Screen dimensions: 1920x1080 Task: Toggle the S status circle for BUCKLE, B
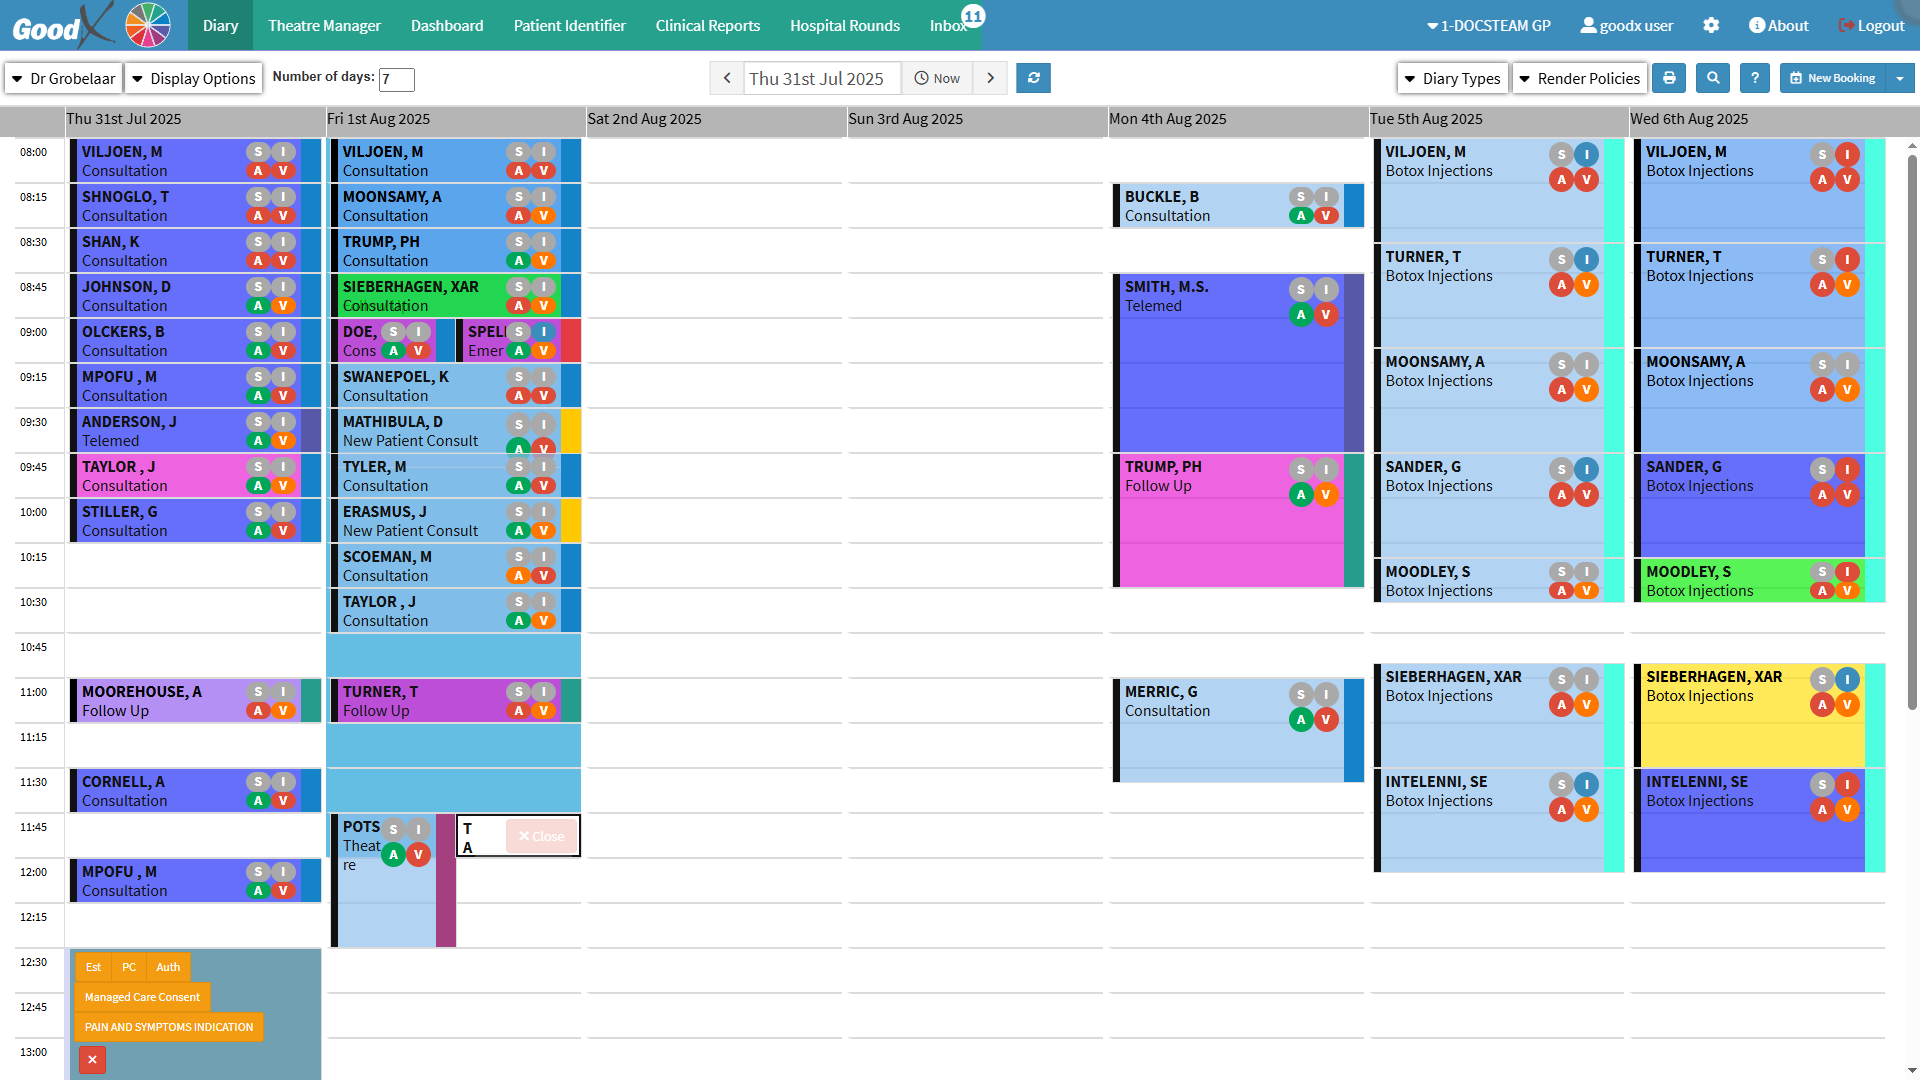coord(1301,197)
